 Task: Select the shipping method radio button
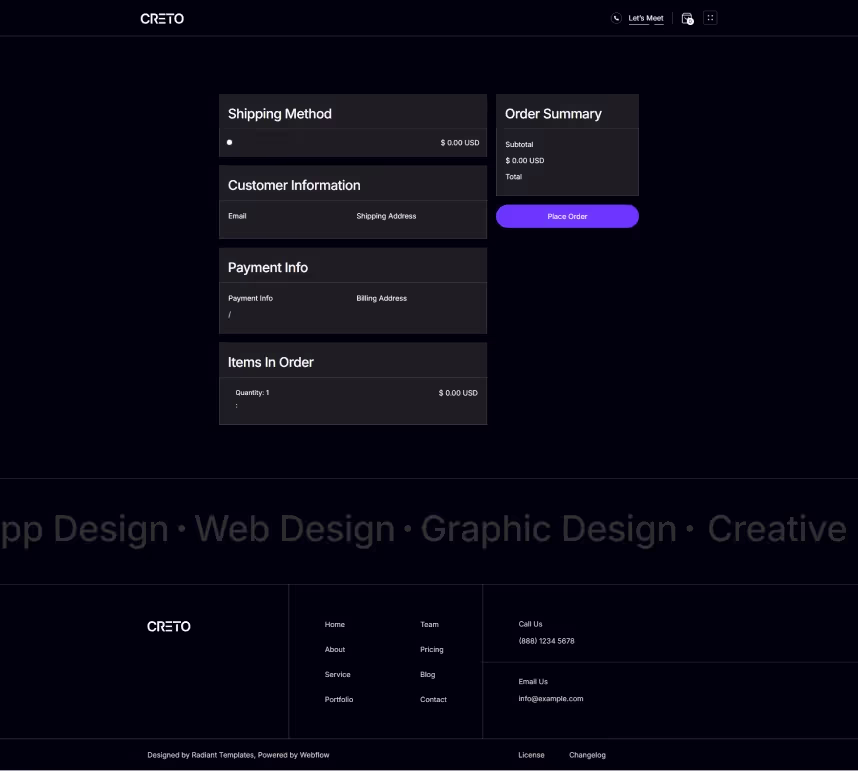coord(229,142)
